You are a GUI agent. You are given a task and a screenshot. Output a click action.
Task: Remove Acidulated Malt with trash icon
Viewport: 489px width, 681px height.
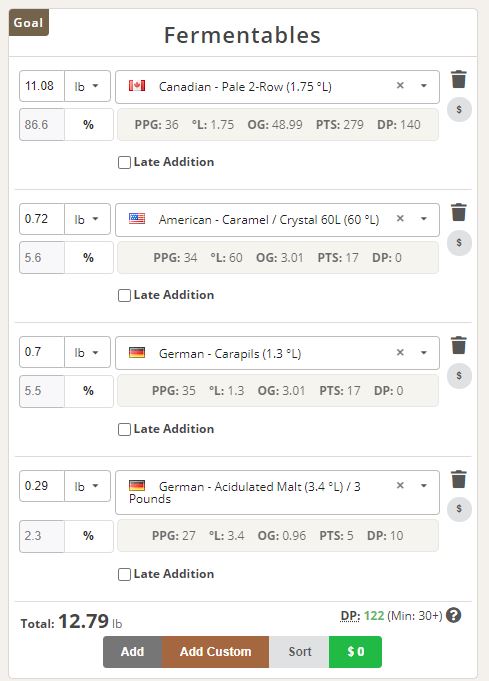click(x=459, y=479)
